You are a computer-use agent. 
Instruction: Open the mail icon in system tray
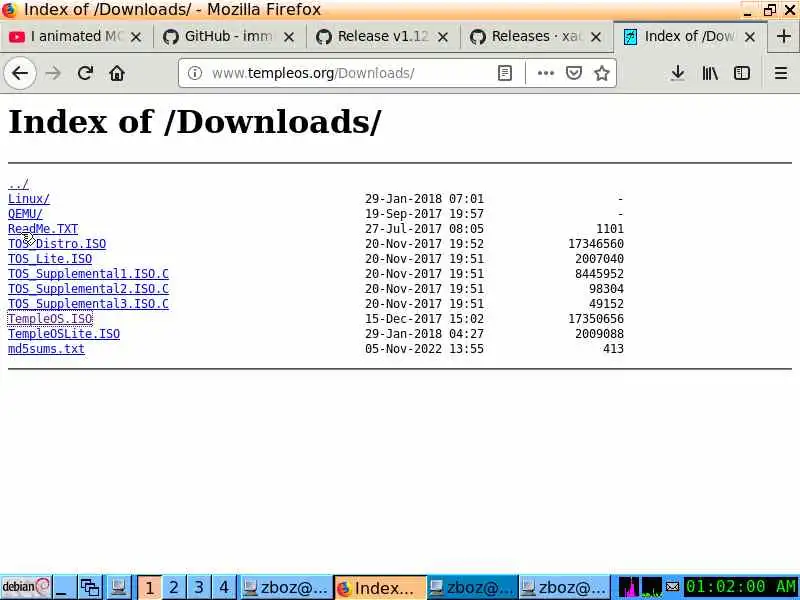[672, 587]
